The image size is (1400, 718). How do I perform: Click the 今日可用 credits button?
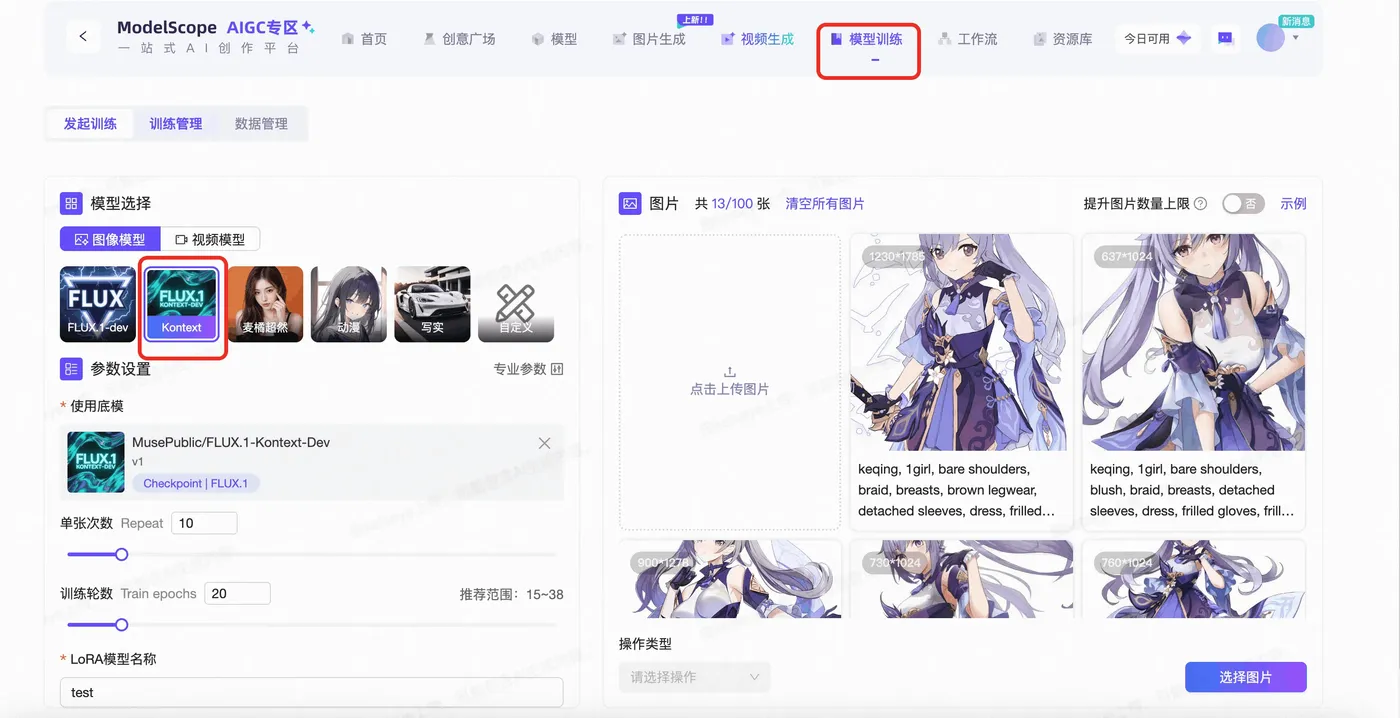click(1157, 38)
